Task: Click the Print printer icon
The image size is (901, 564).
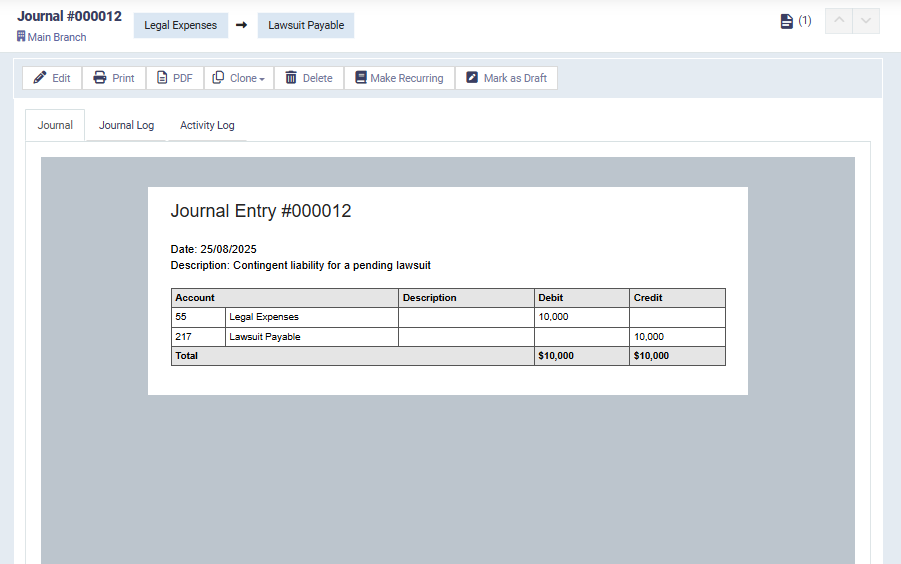Action: 100,78
